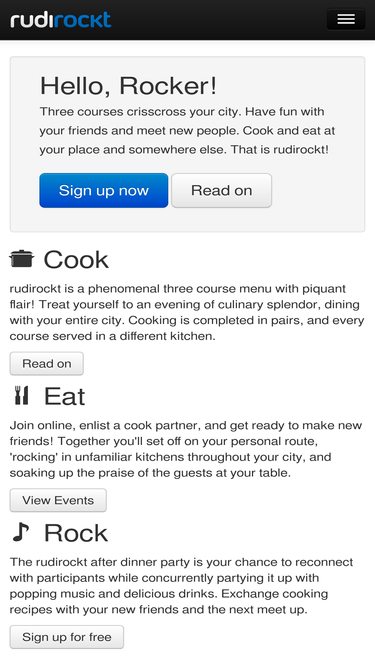Click the grey hero welcome panel

188,144
